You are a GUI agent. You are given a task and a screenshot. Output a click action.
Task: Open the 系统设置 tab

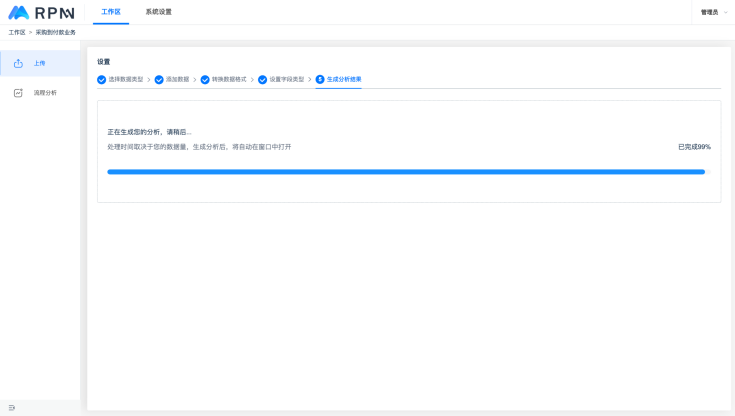[x=158, y=12]
